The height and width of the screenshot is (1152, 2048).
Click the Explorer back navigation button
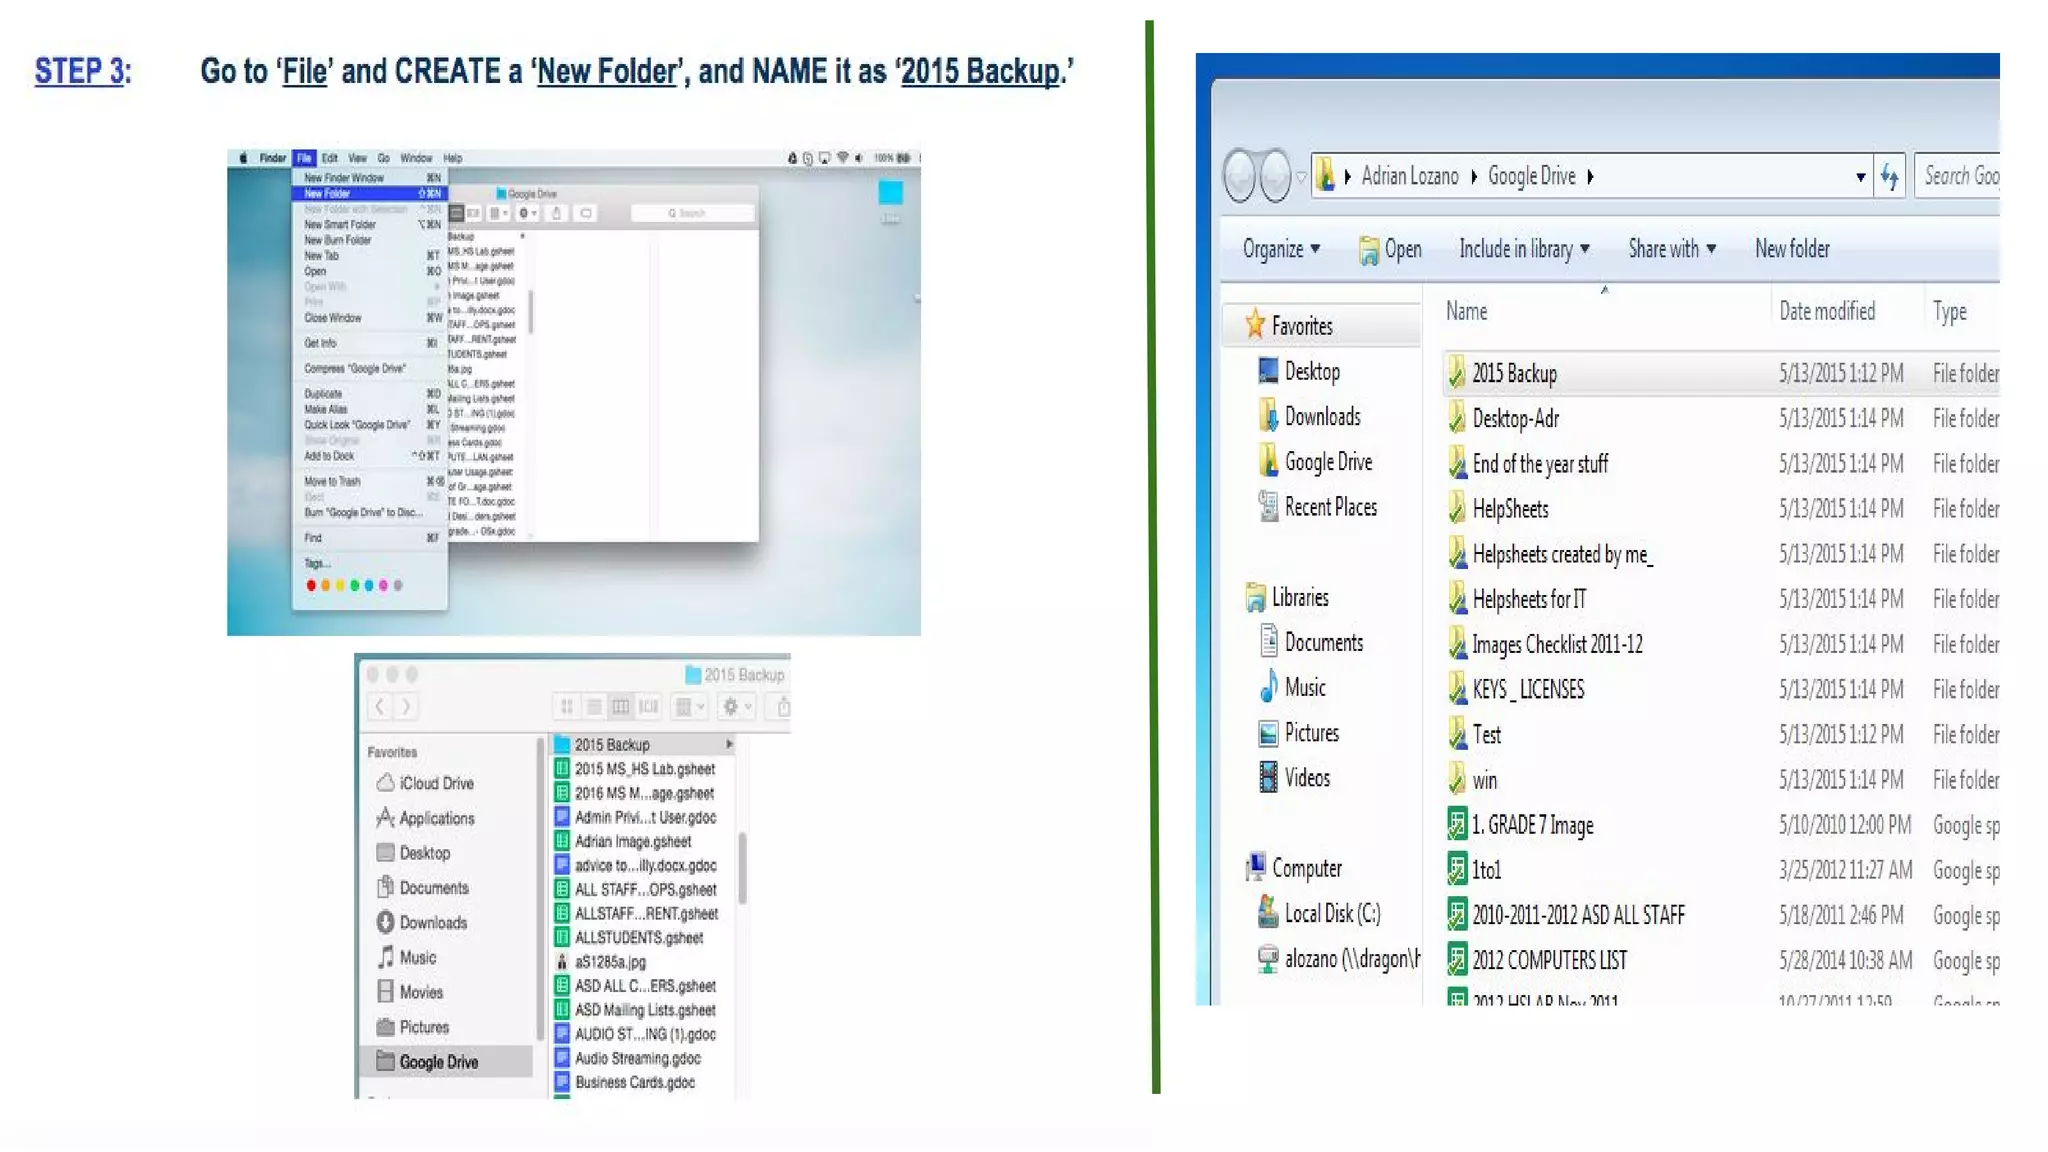tap(1240, 176)
